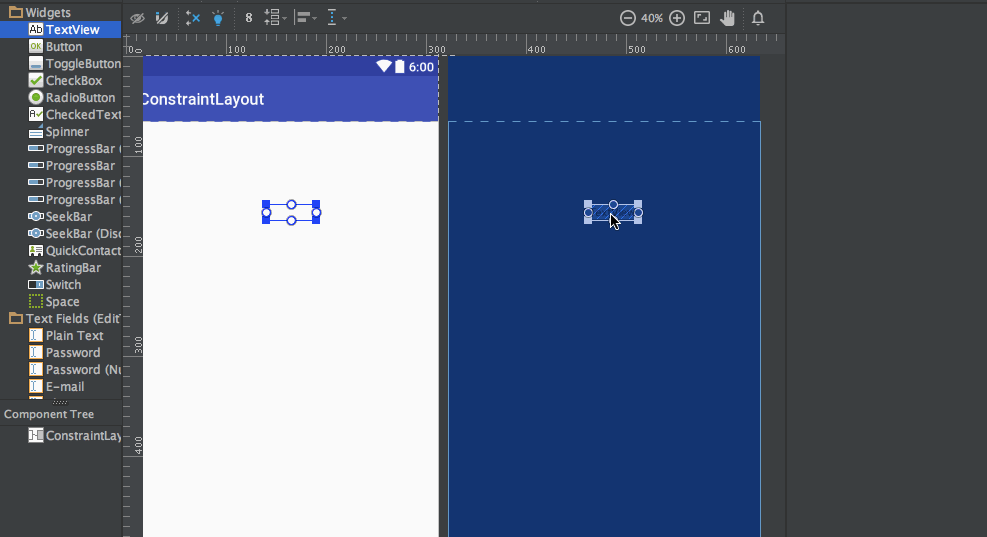Screen dimensions: 987x537
Task: Click Infer Constraints light bulb icon
Action: (218, 18)
